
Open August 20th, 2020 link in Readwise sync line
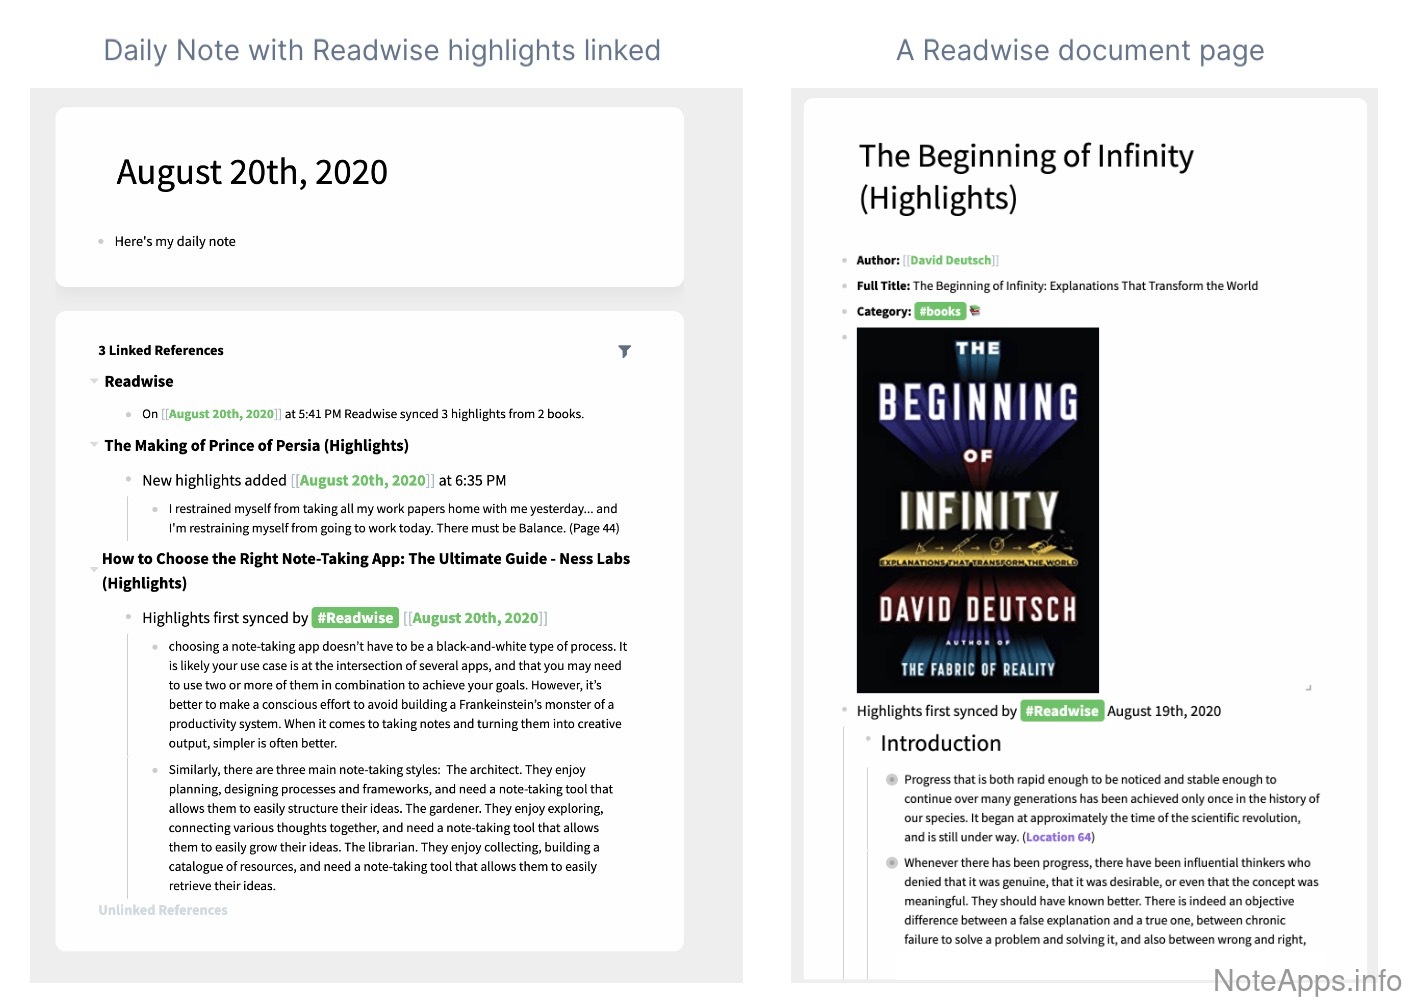[221, 414]
